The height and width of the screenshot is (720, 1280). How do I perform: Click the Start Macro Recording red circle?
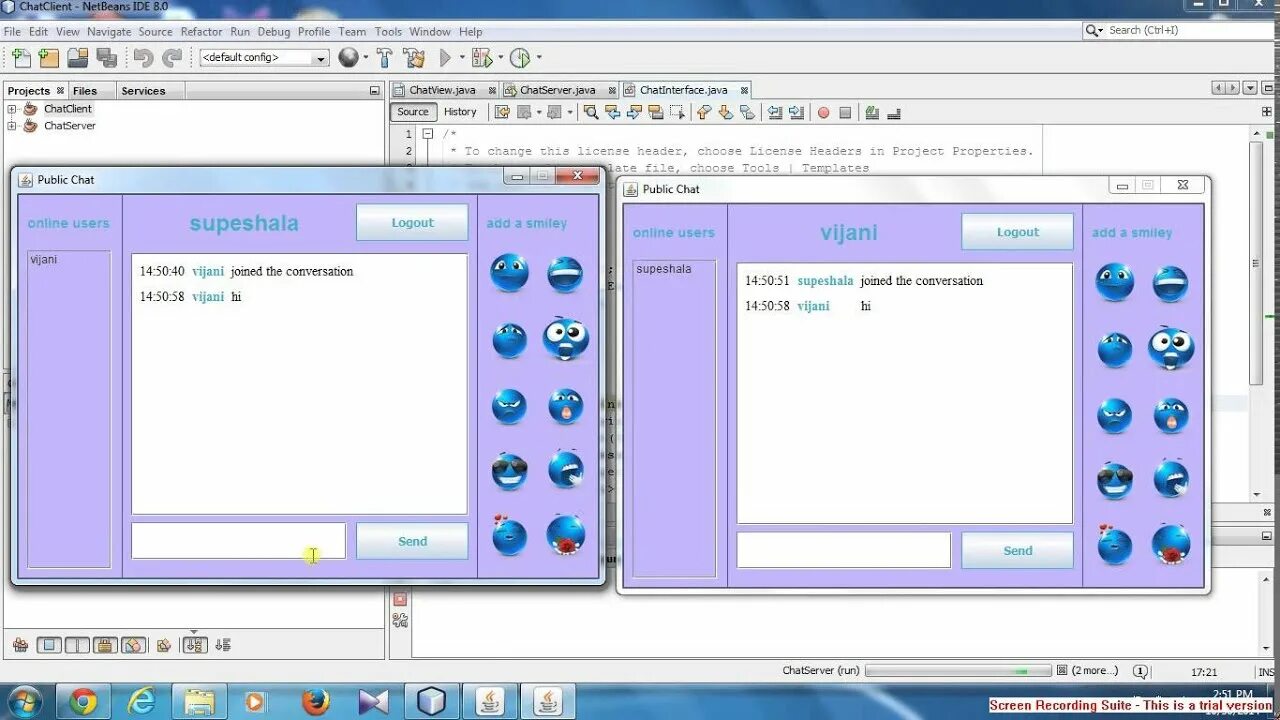point(823,113)
